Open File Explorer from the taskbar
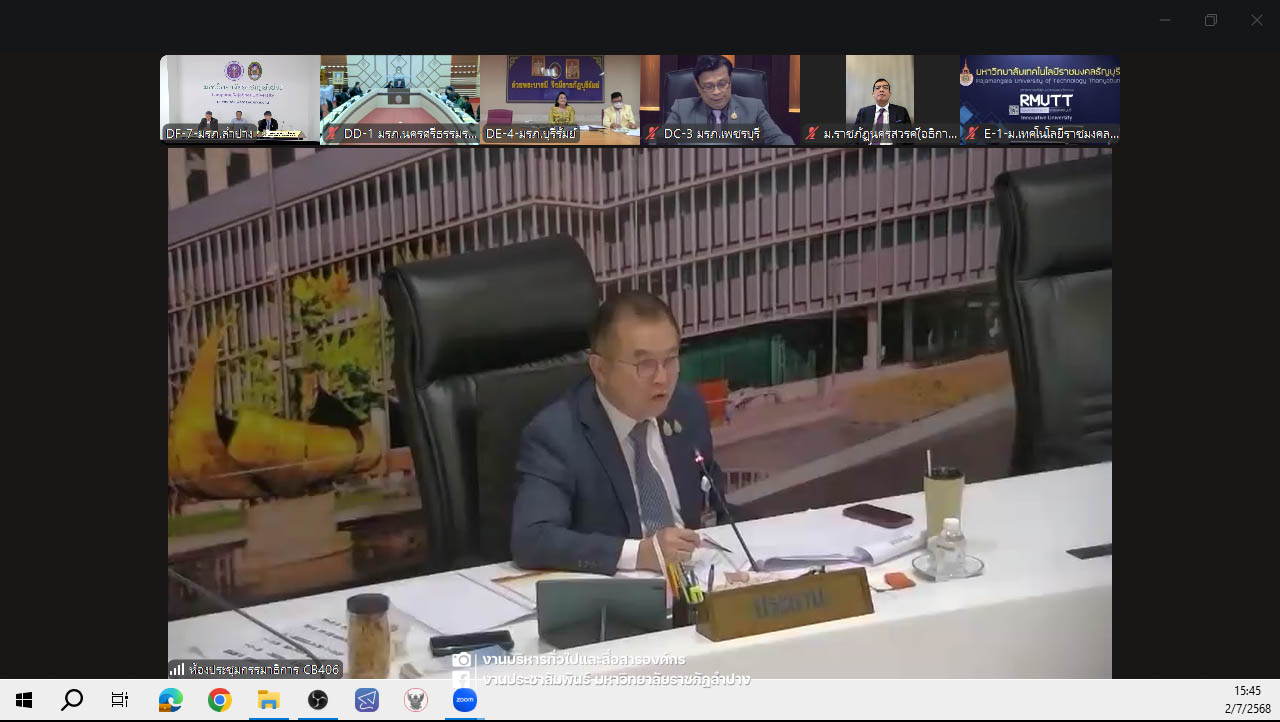 click(269, 700)
